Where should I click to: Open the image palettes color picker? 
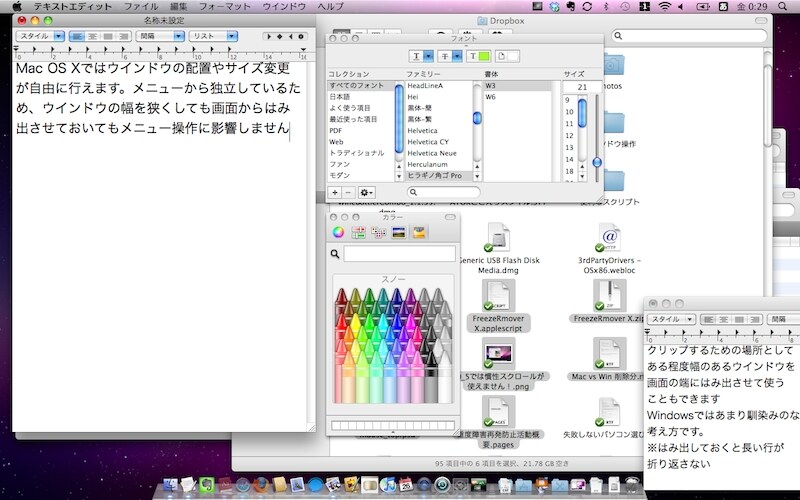tap(399, 233)
